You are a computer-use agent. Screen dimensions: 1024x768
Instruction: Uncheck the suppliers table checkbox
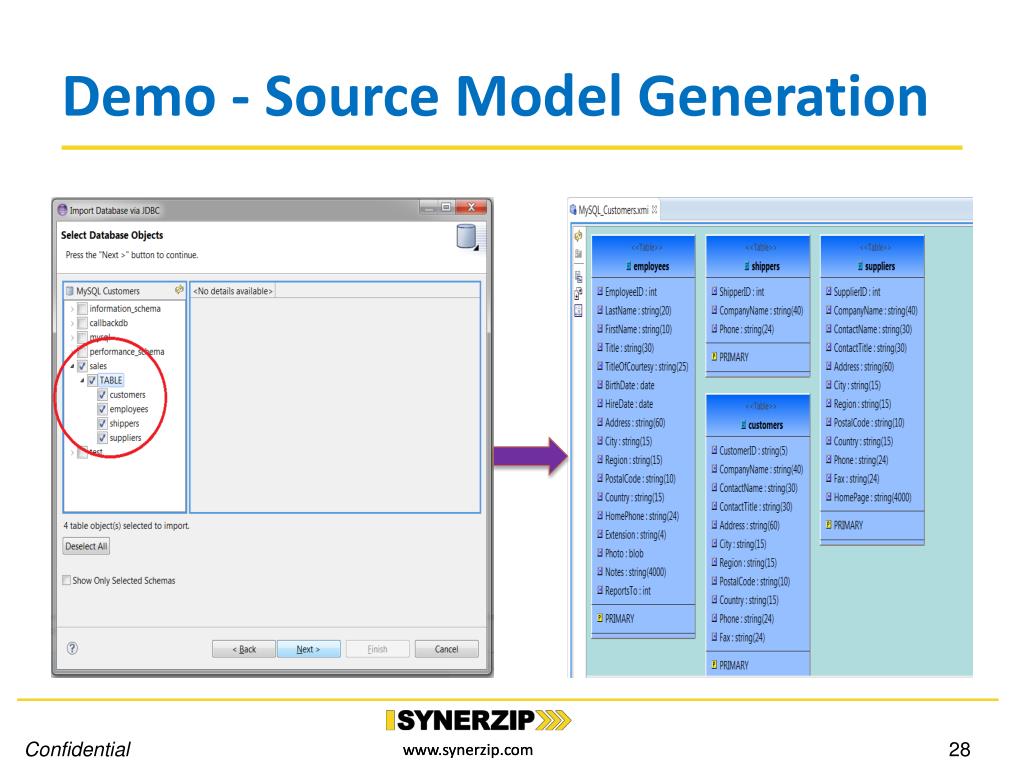point(103,438)
